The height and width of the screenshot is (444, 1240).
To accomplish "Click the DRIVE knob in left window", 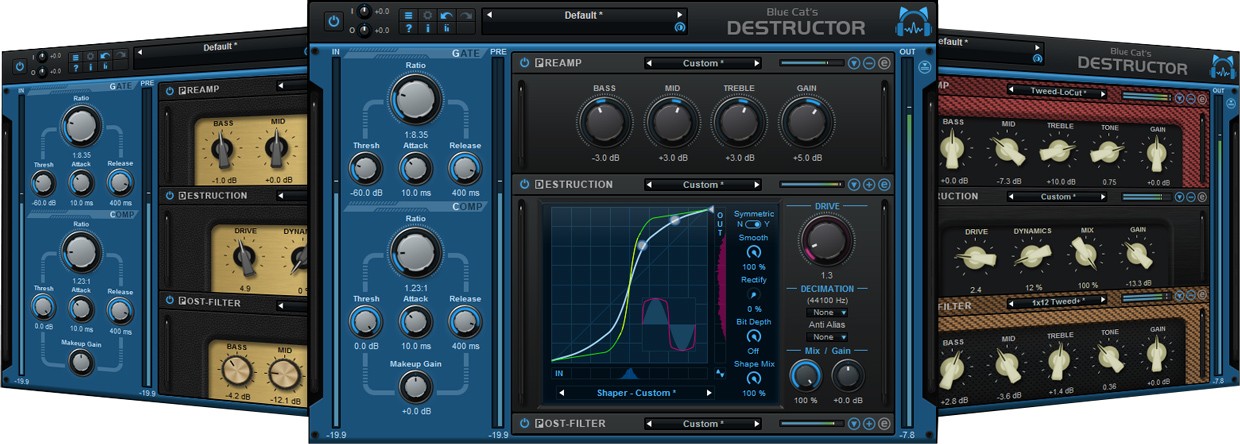I will 244,259.
